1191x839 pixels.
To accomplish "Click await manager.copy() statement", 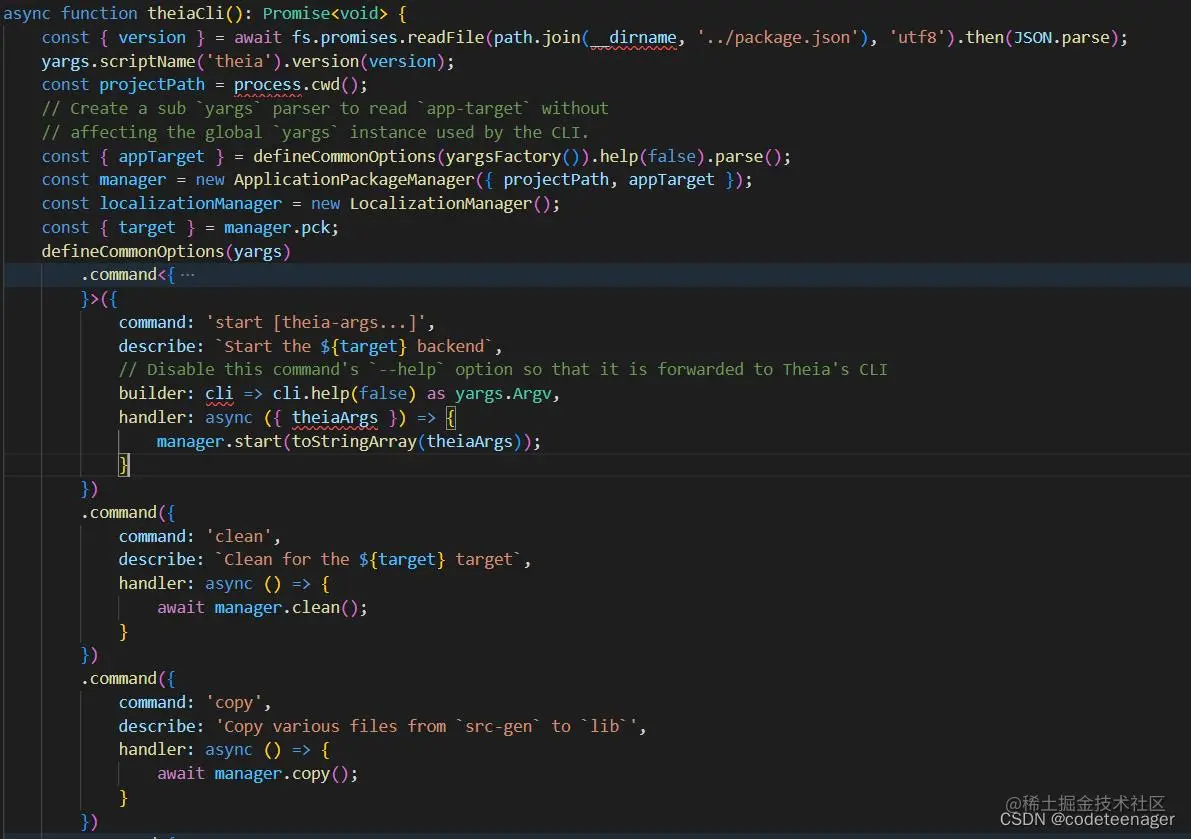I will point(257,774).
